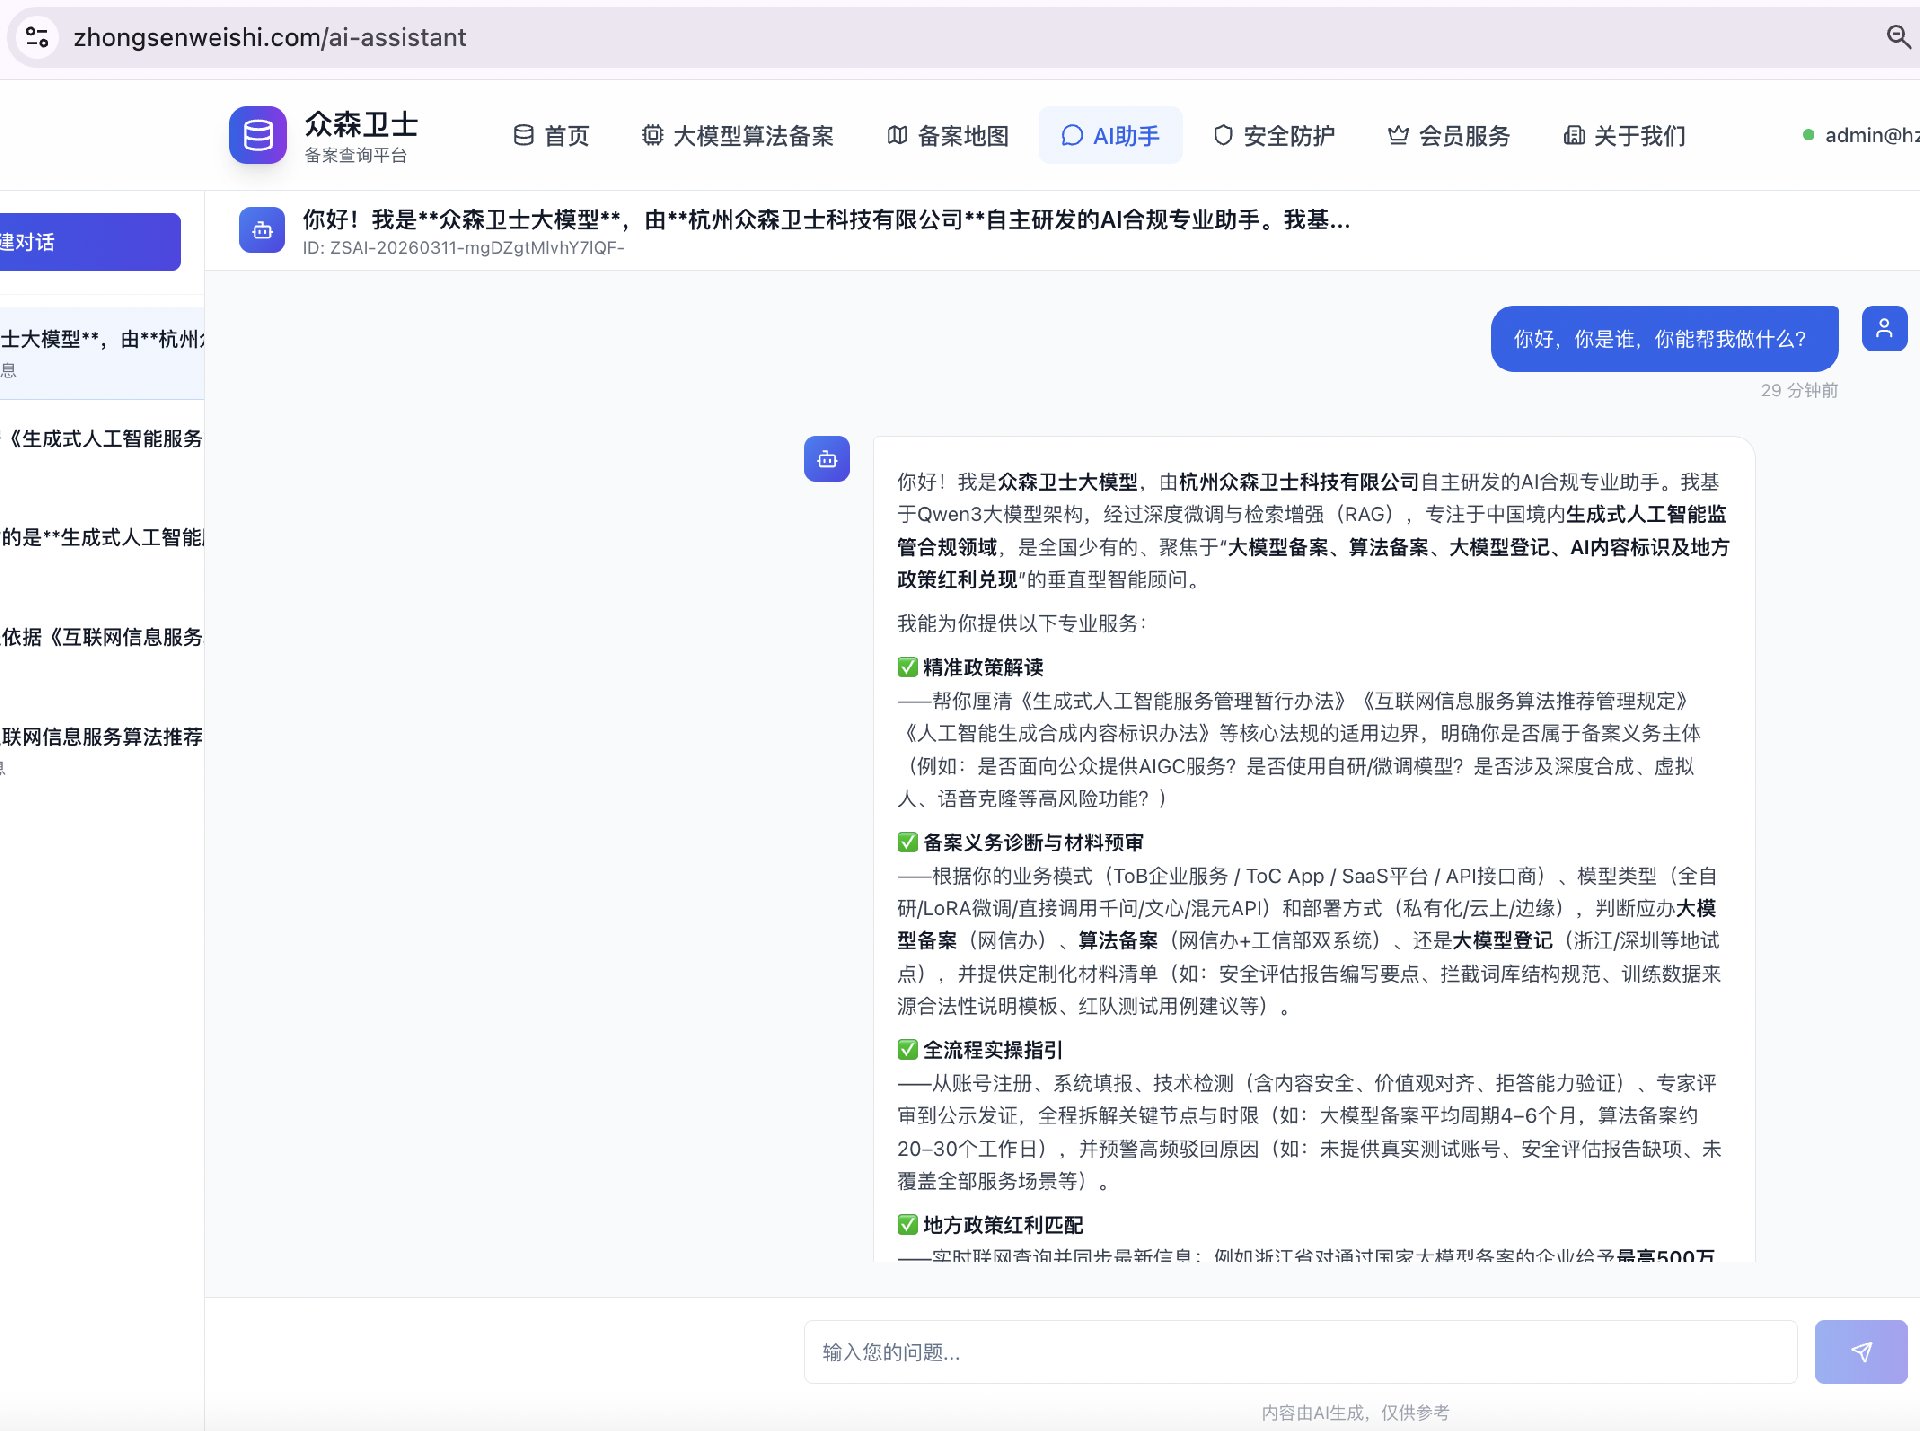Viewport: 1920px width, 1431px height.
Task: Click the browser address bar URL
Action: [x=270, y=37]
